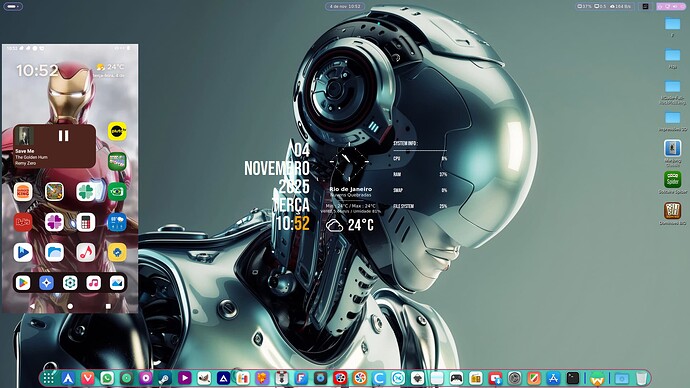This screenshot has width=690, height=388.
Task: Launch the Pluto TV app on the phone
Action: [x=117, y=131]
